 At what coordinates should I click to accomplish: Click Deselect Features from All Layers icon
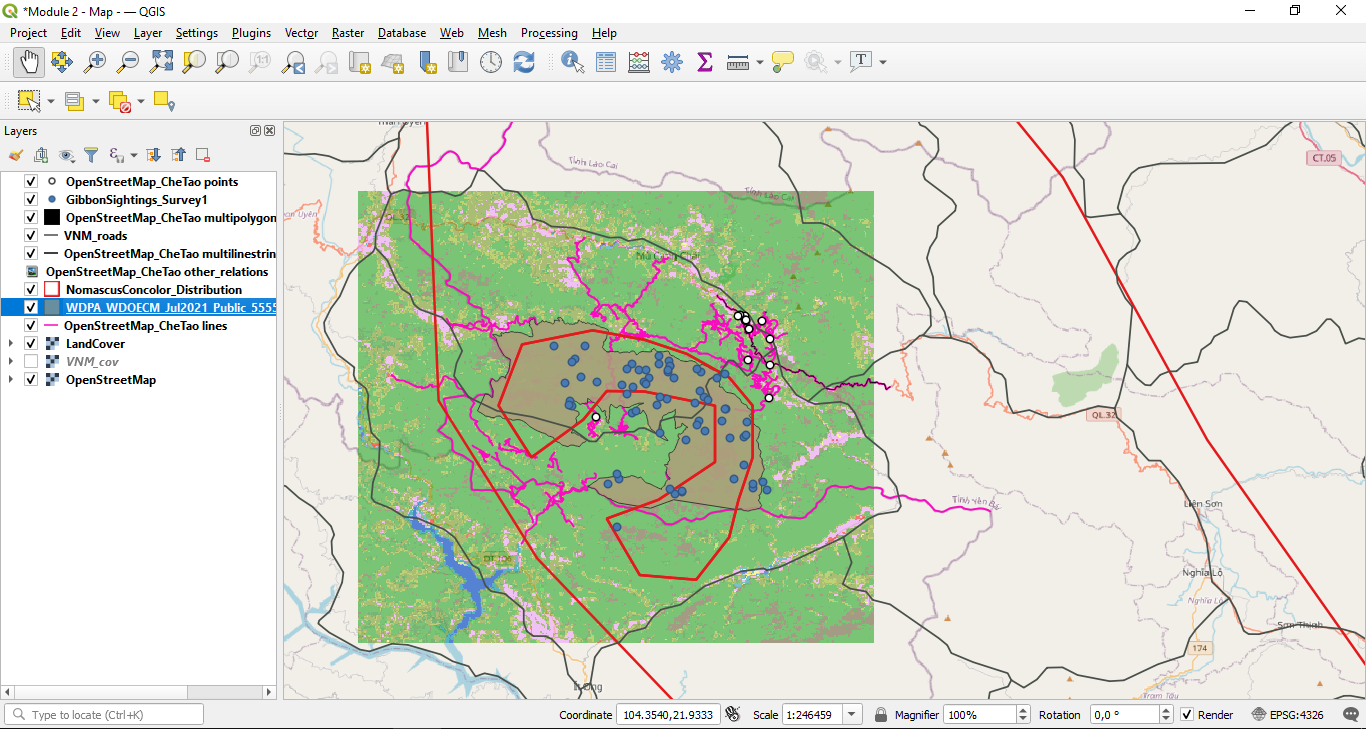tap(119, 101)
